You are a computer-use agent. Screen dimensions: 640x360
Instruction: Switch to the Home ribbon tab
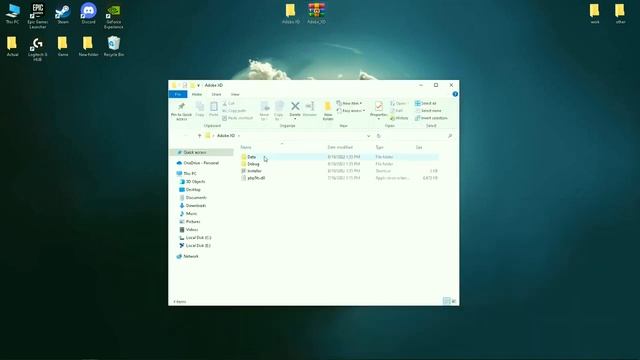[197, 94]
